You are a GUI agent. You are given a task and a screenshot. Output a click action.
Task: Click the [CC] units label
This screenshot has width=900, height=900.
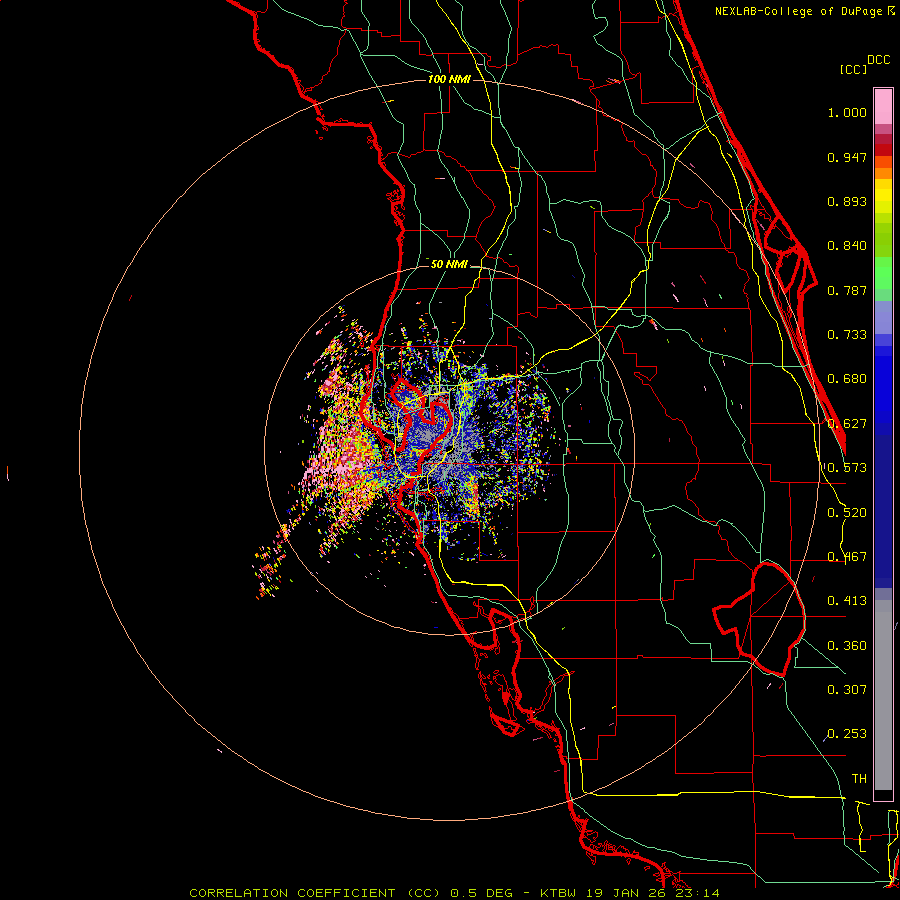coord(853,69)
